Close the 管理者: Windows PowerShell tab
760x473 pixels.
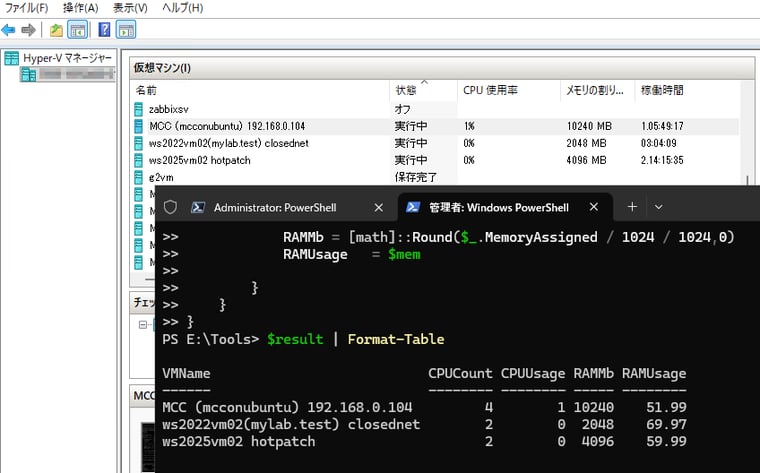pyautogui.click(x=594, y=207)
